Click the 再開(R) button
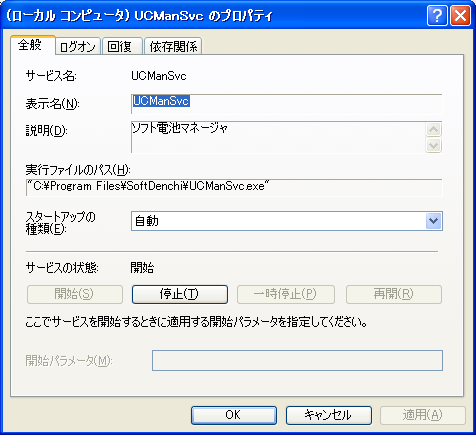The width and height of the screenshot is (476, 435). point(394,294)
